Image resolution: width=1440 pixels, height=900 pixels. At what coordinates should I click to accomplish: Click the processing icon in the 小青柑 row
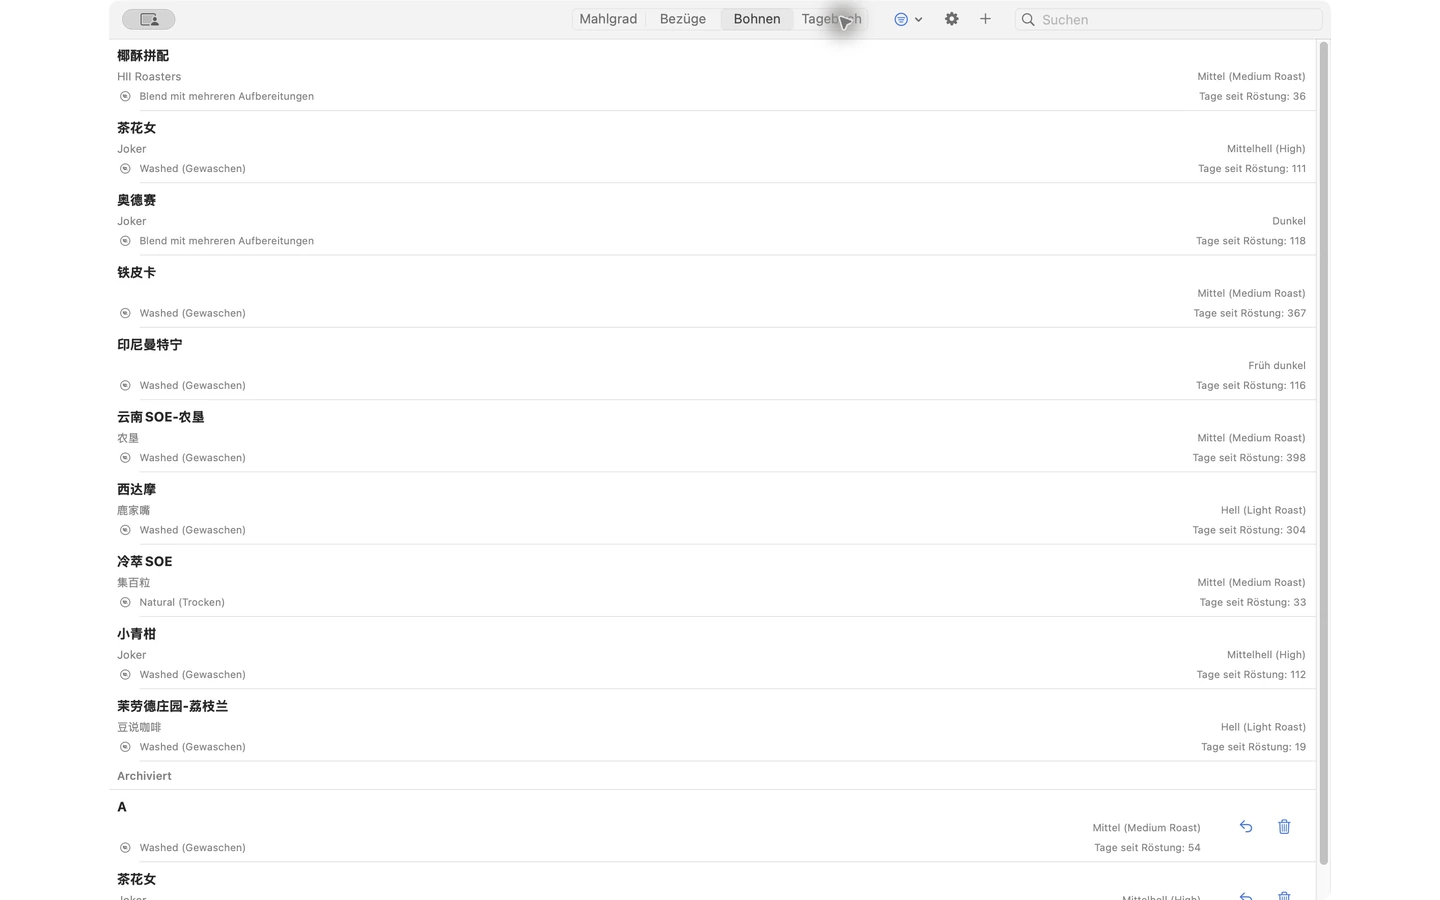point(125,675)
